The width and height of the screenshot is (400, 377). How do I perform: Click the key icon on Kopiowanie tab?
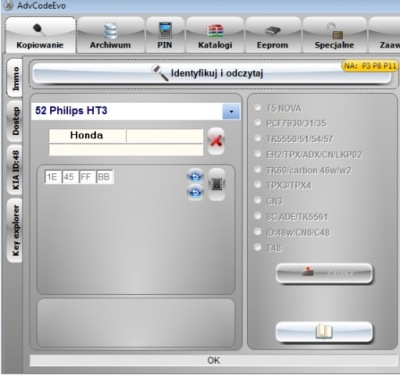click(39, 30)
